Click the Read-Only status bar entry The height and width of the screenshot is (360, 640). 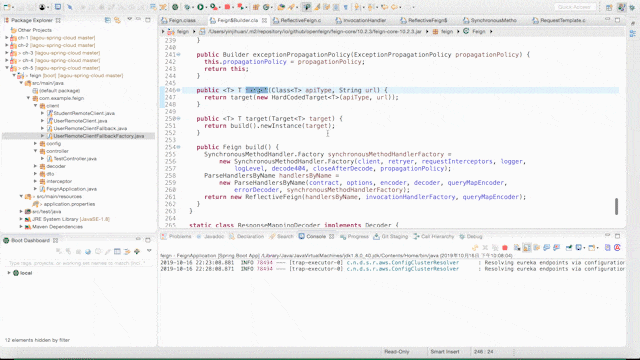click(x=396, y=351)
